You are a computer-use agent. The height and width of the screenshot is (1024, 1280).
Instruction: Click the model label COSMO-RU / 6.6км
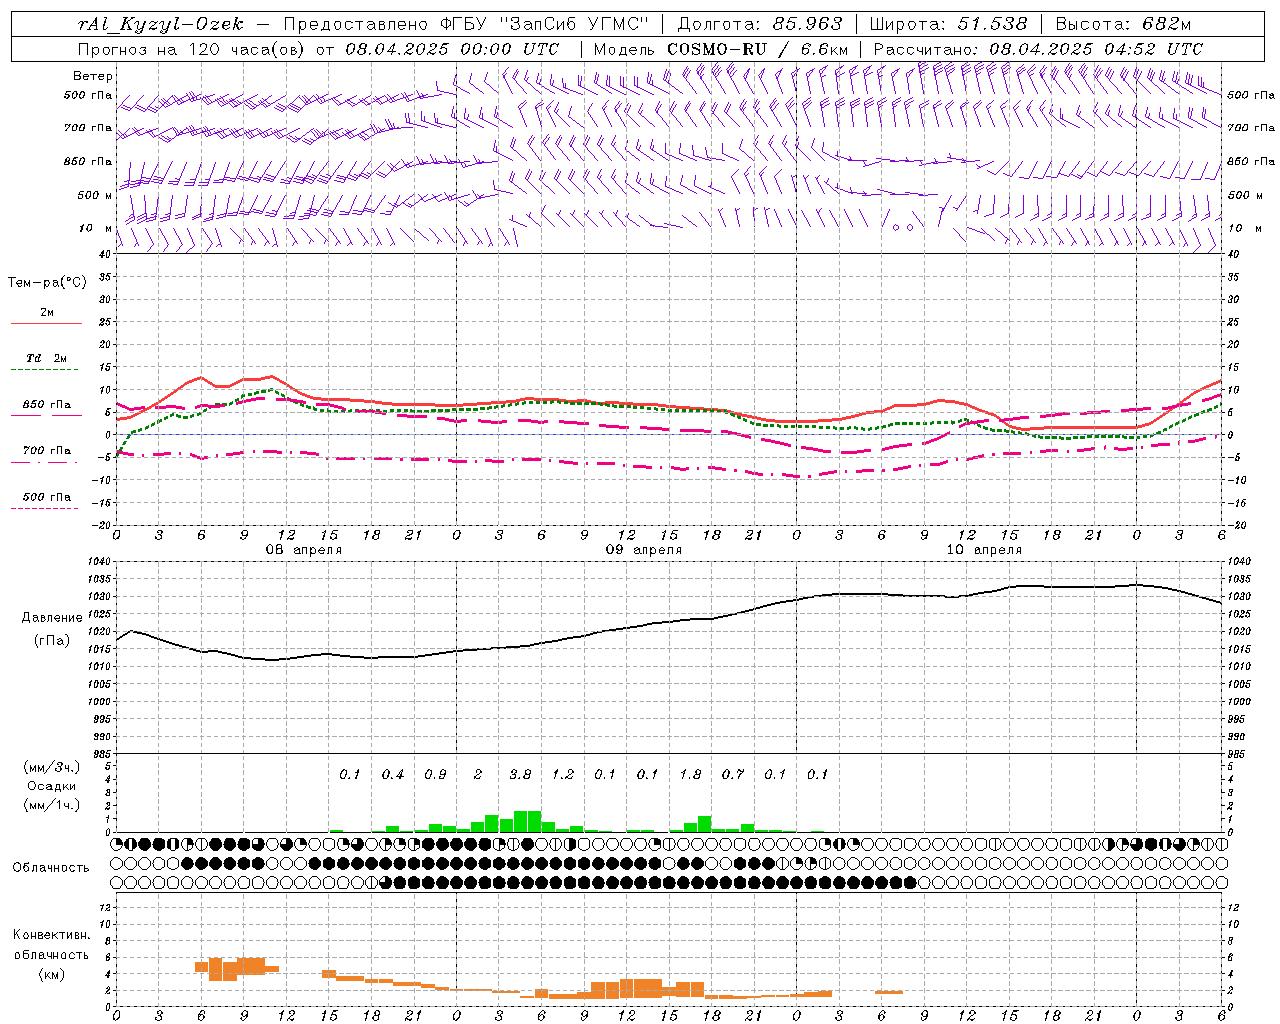tap(757, 49)
